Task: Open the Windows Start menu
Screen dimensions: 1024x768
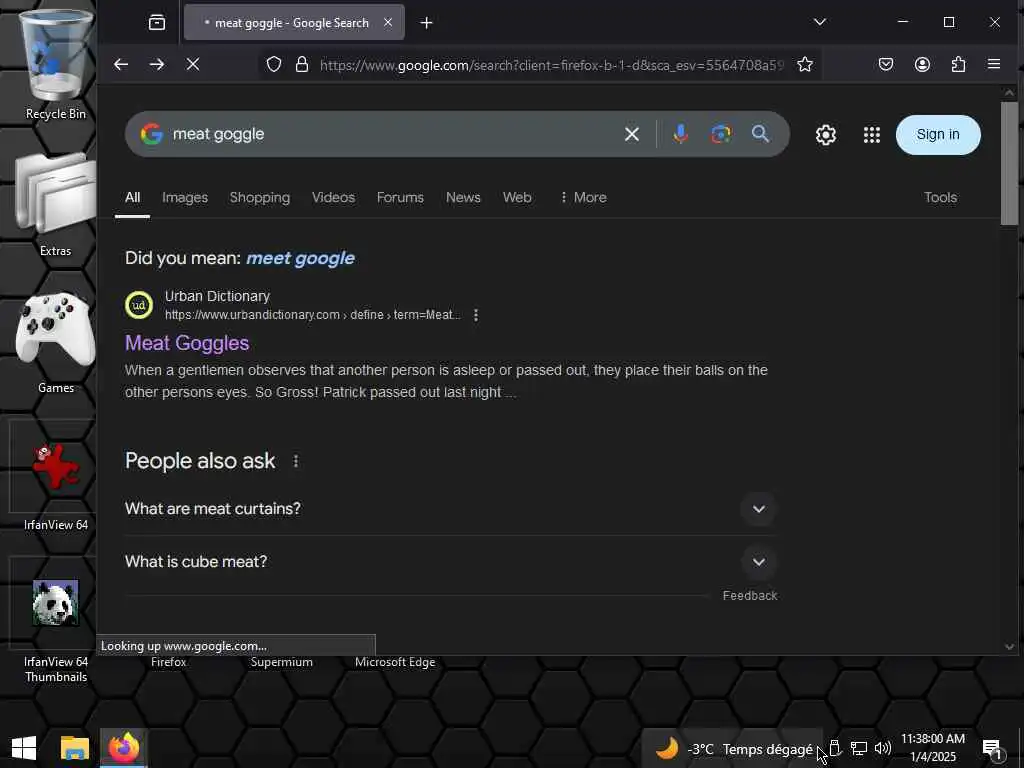Action: [x=24, y=748]
